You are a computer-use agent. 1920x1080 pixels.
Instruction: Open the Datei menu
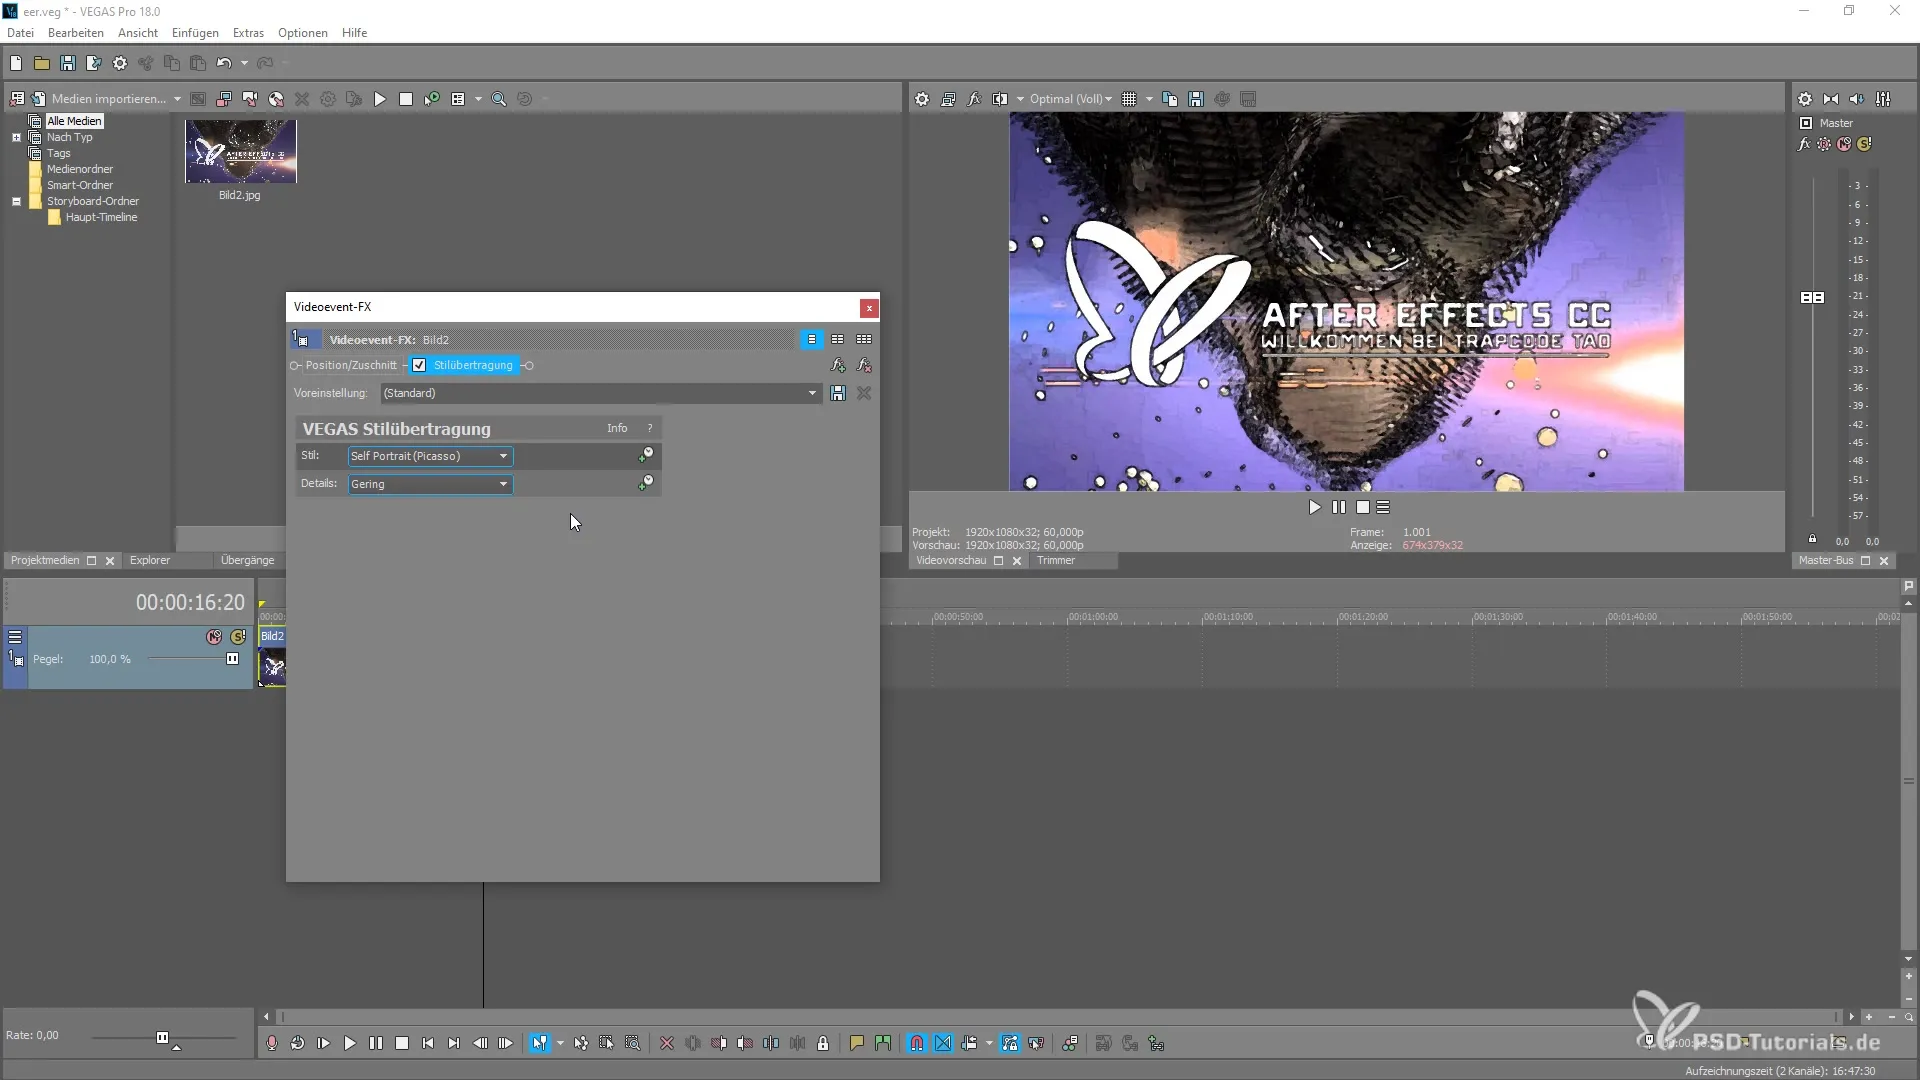point(20,33)
